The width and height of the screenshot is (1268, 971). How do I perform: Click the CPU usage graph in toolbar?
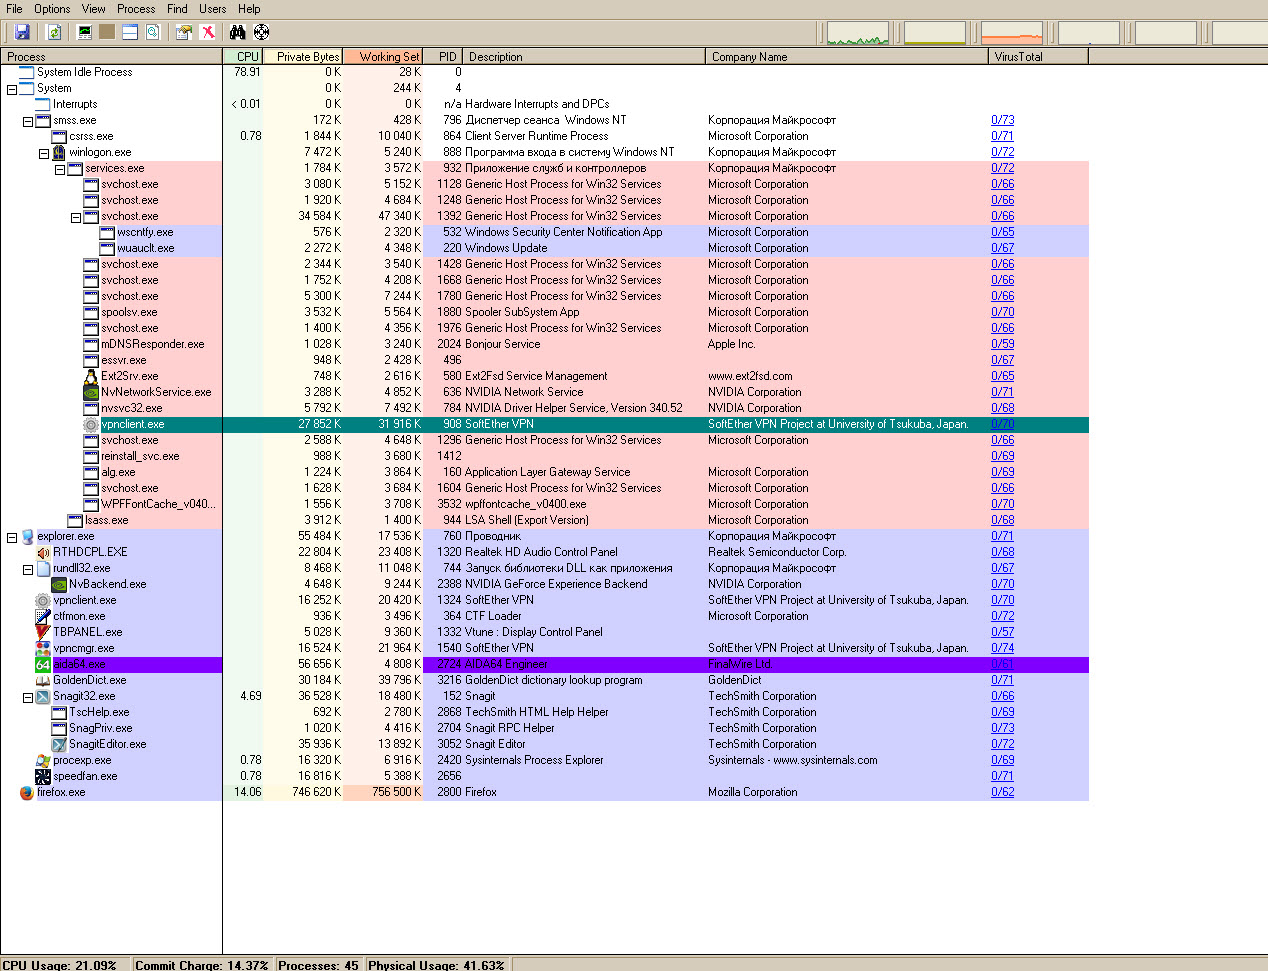point(857,33)
